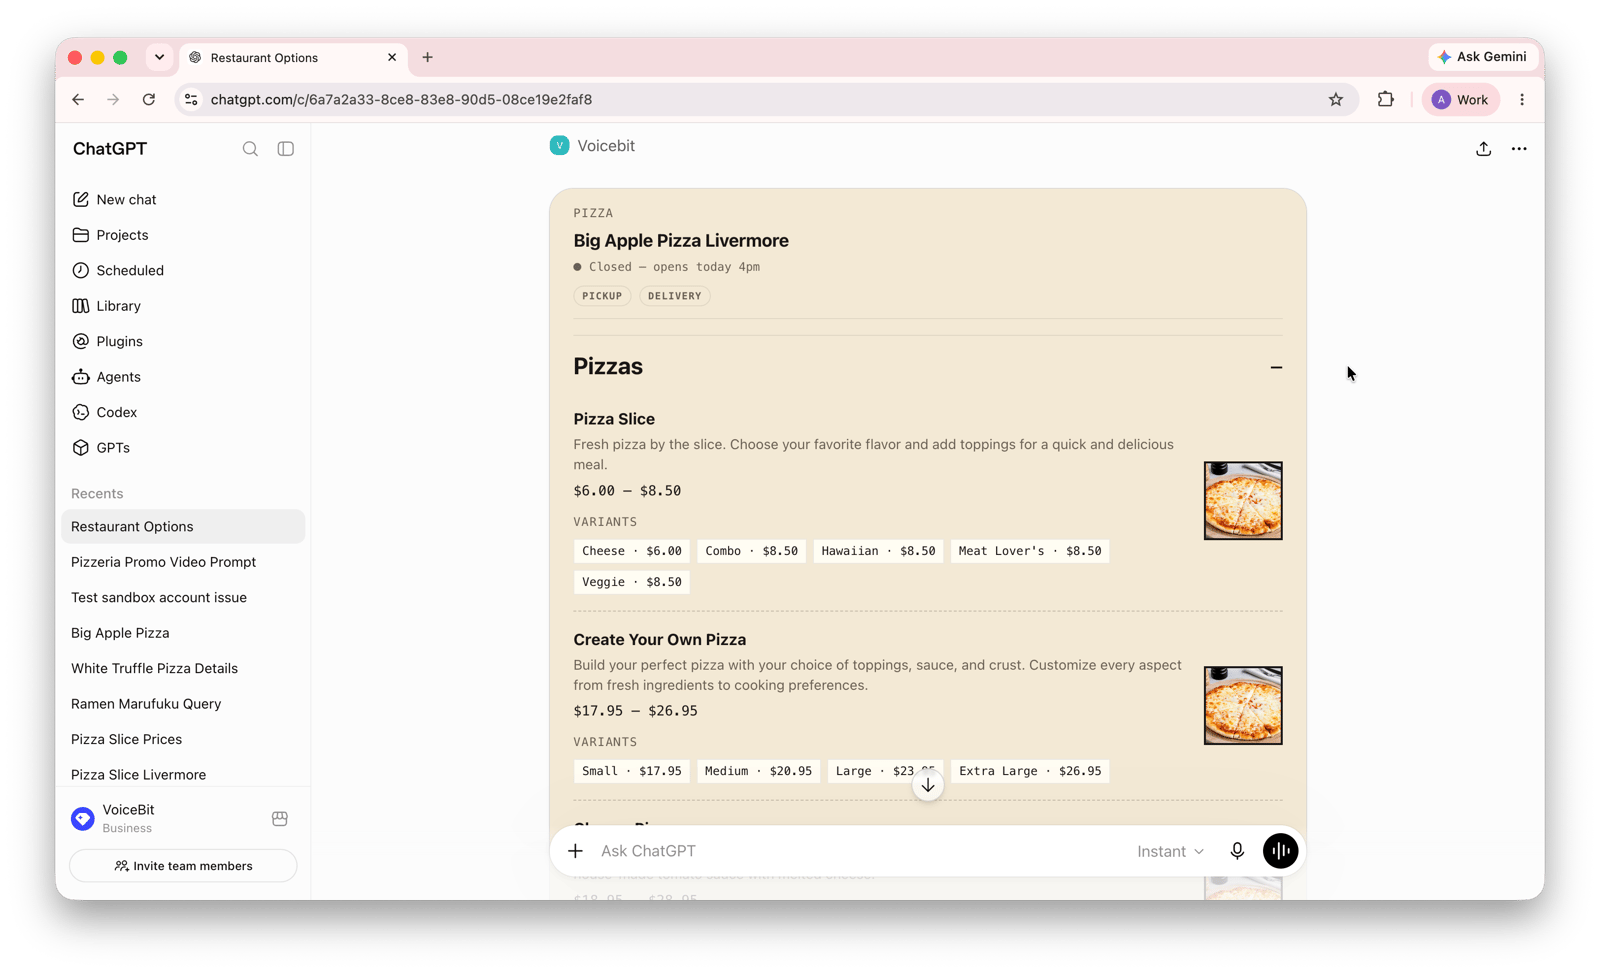Open Test sandbox account issue chat
Viewport: 1600px width, 973px height.
[x=183, y=598]
